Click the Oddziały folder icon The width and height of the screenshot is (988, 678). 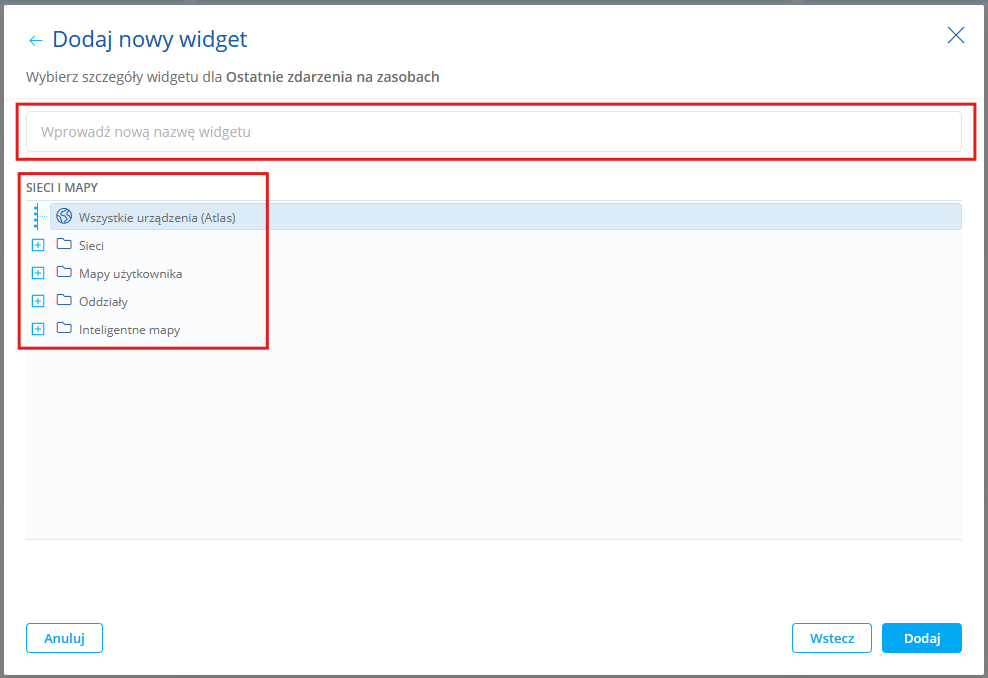64,301
